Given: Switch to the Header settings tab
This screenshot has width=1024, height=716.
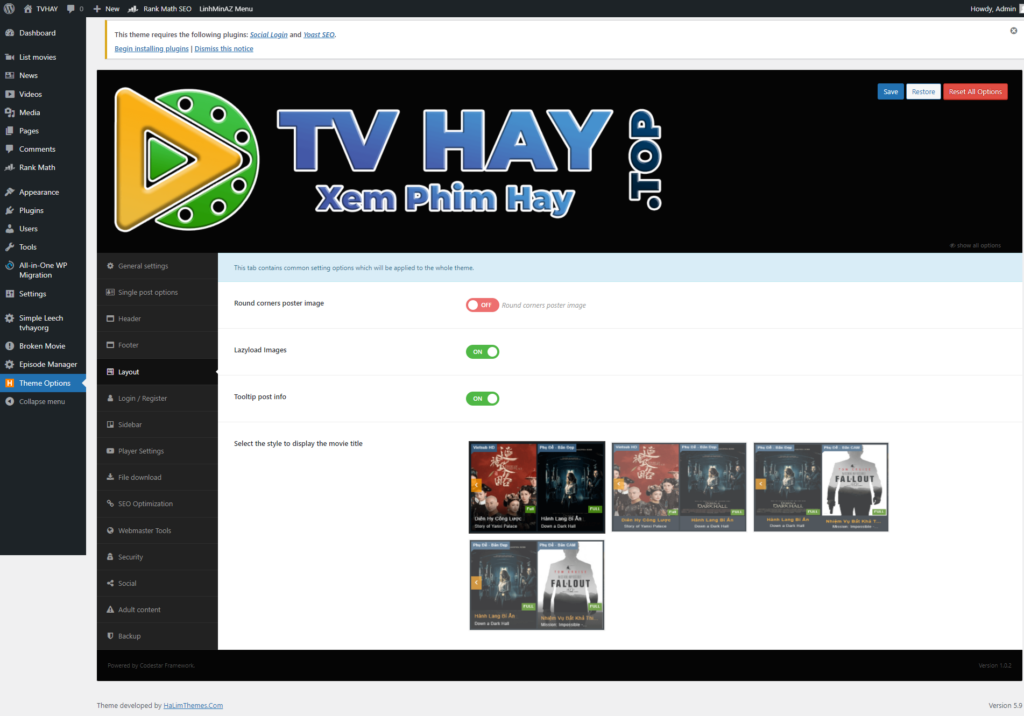Looking at the screenshot, I should (157, 319).
